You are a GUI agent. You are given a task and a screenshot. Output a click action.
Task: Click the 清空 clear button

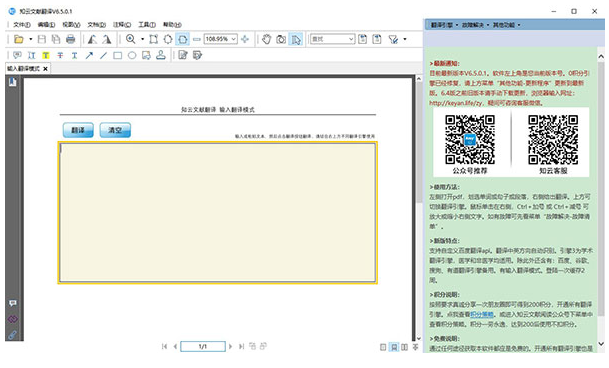[115, 130]
